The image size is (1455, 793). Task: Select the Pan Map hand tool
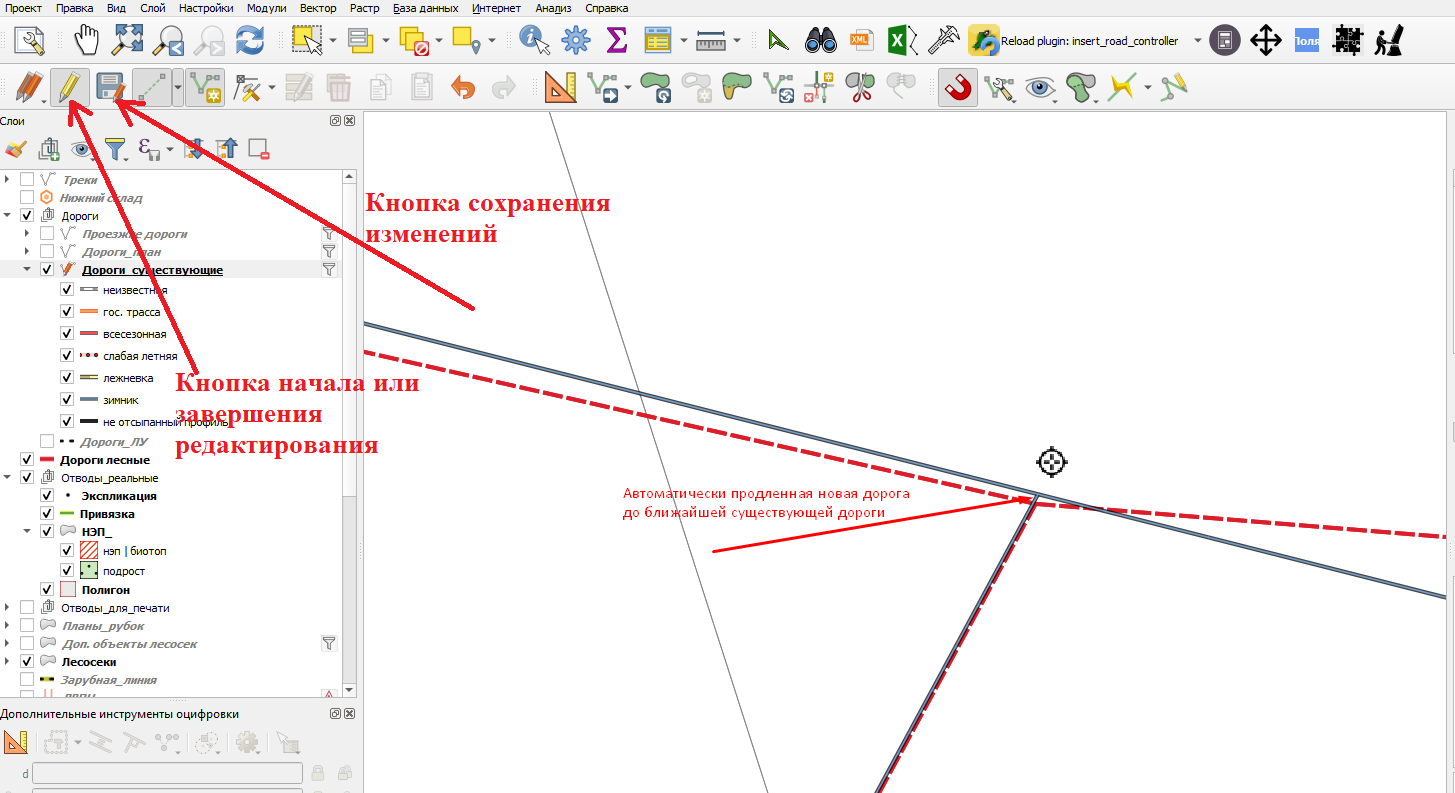coord(89,40)
